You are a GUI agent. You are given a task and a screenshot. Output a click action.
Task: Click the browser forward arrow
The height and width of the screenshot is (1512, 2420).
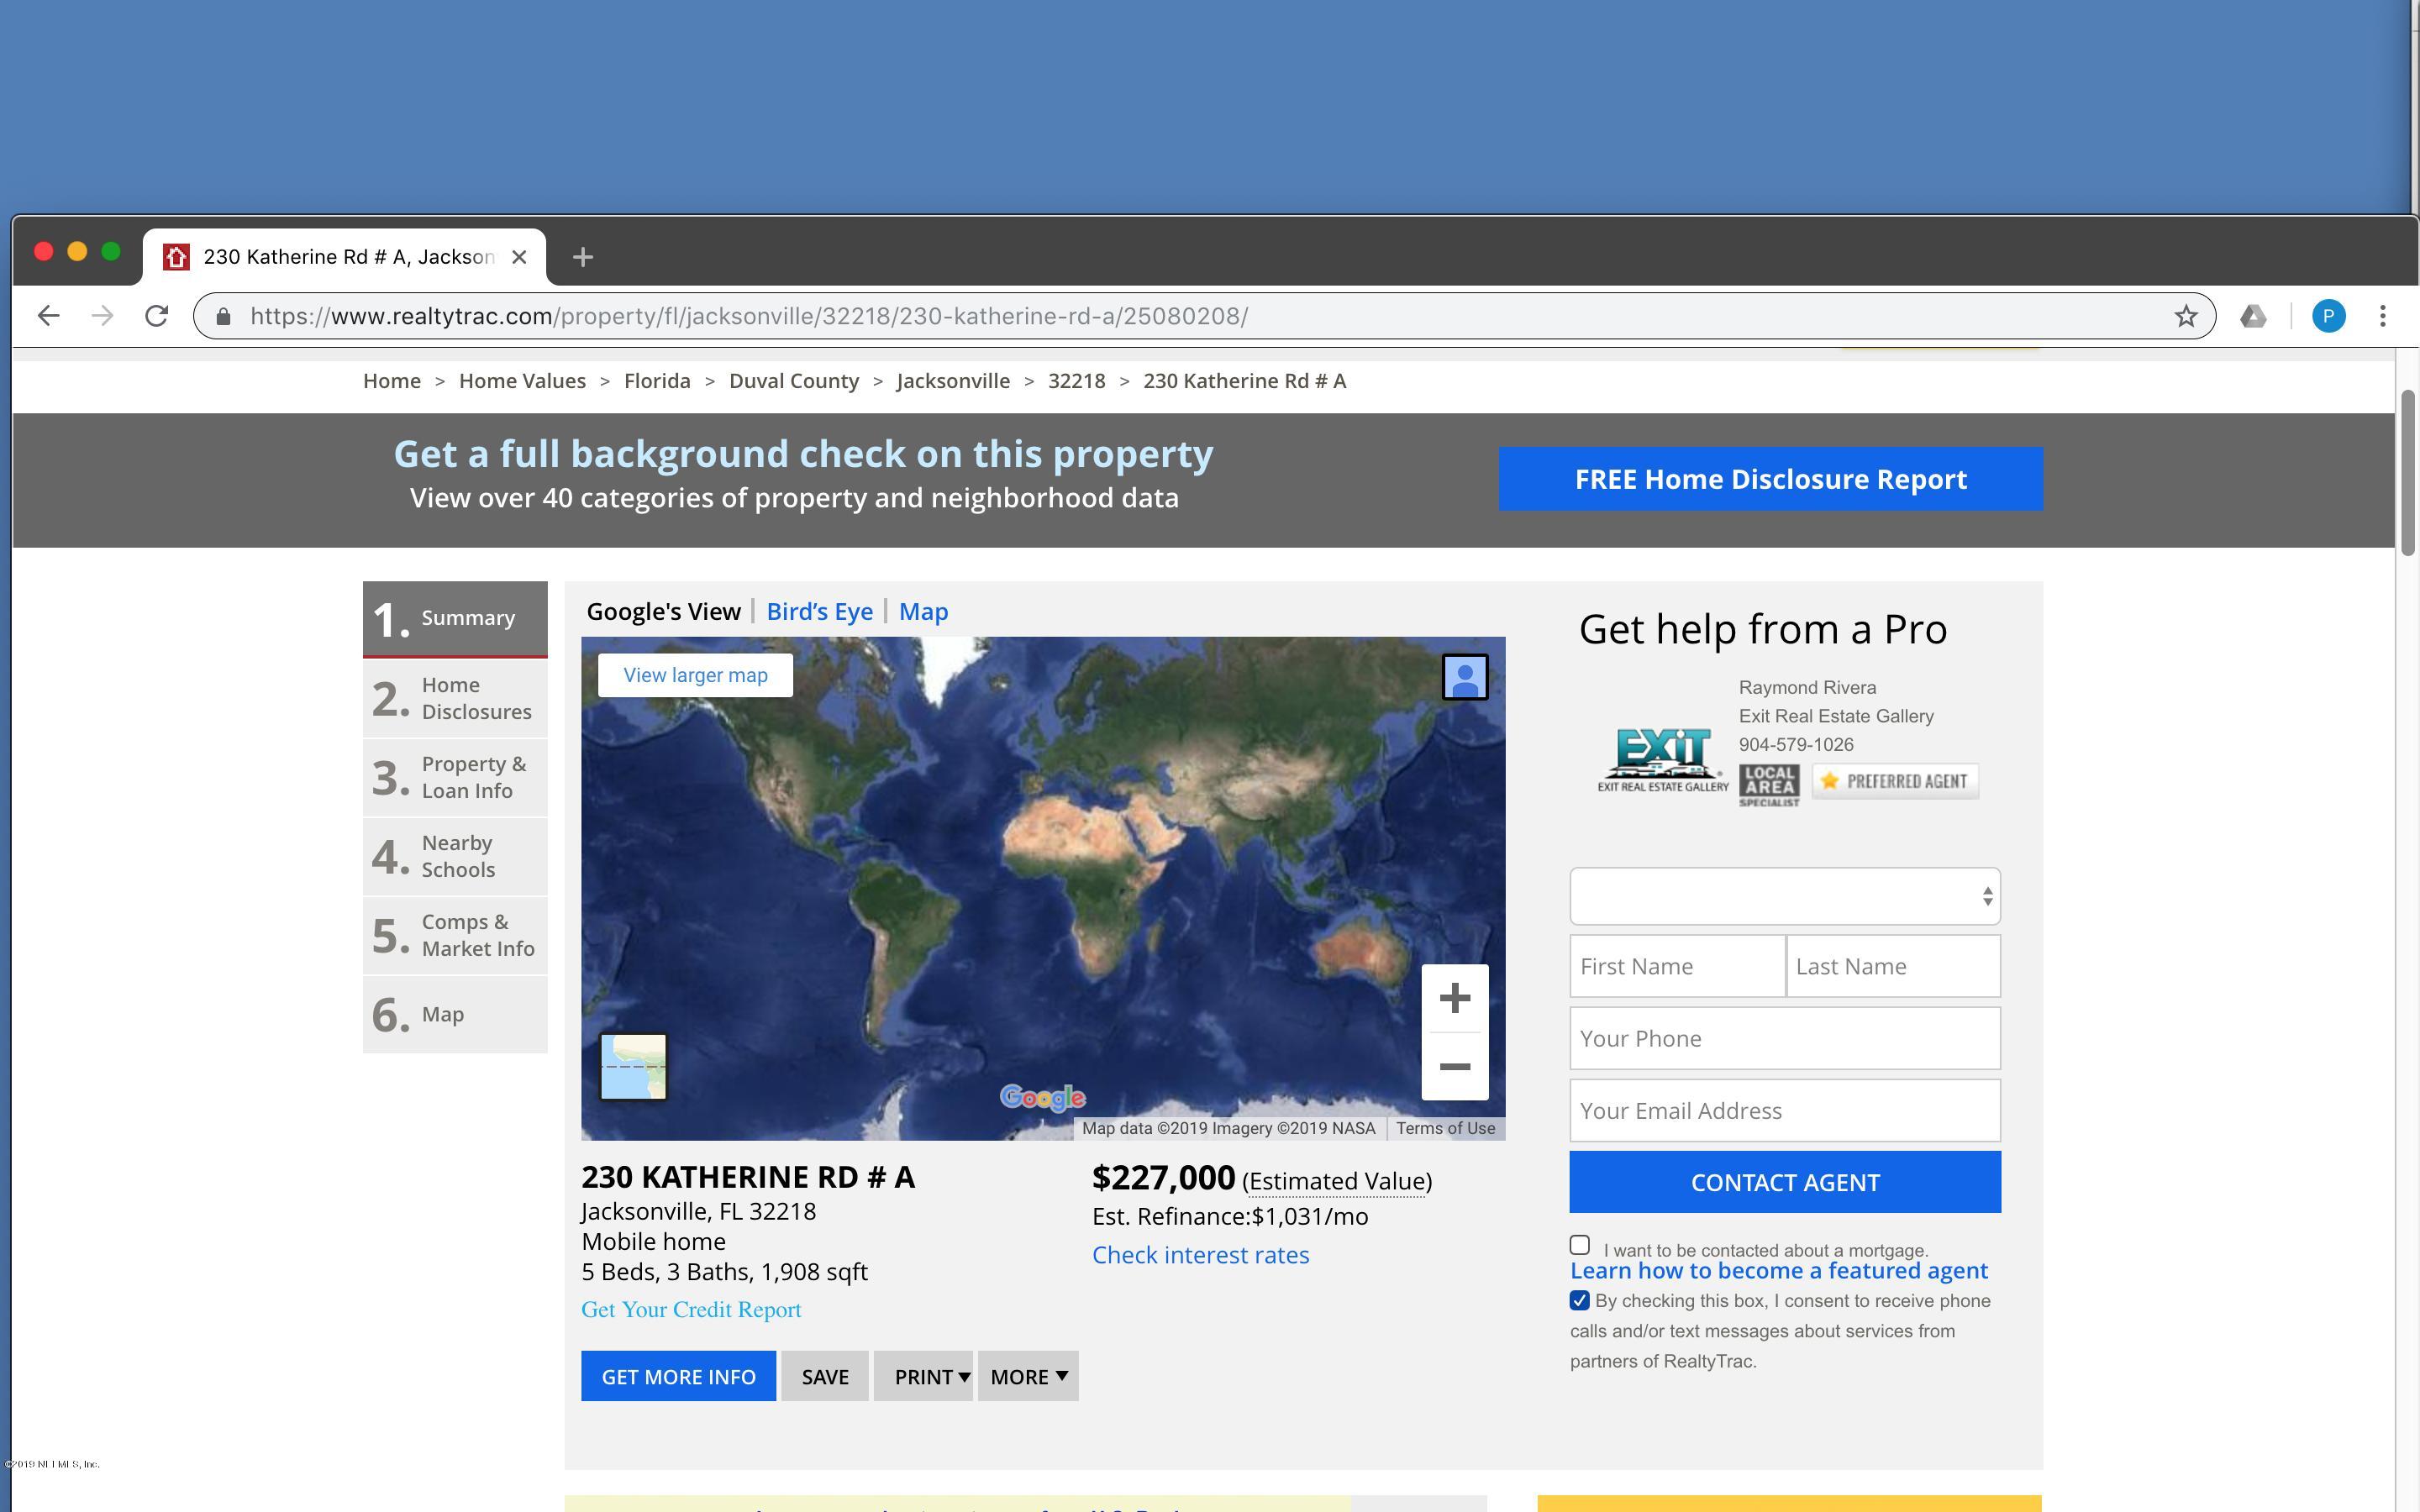click(x=102, y=316)
